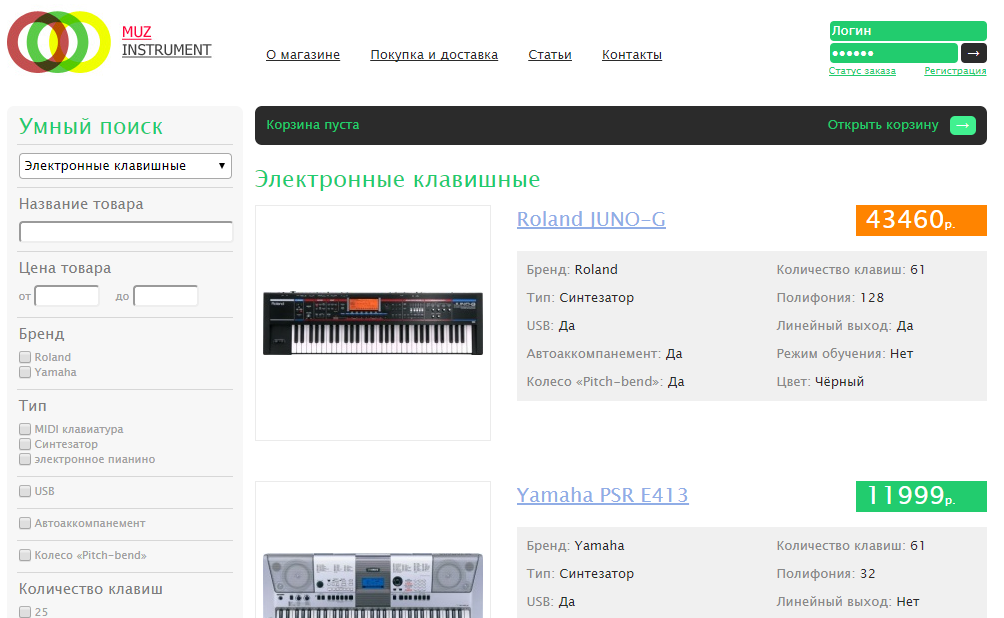This screenshot has width=1004, height=618.
Task: Click the Количество клавиш filter heading
Action: click(x=91, y=589)
